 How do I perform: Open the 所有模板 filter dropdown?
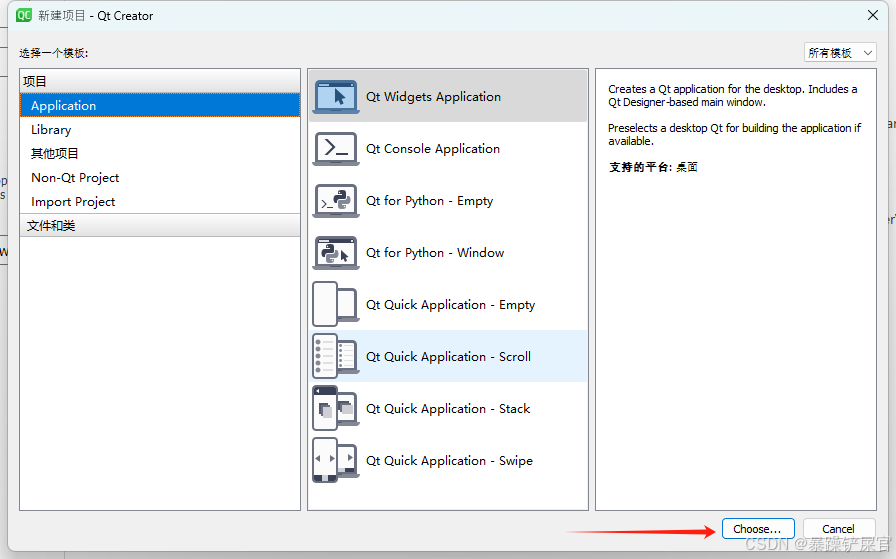[839, 53]
